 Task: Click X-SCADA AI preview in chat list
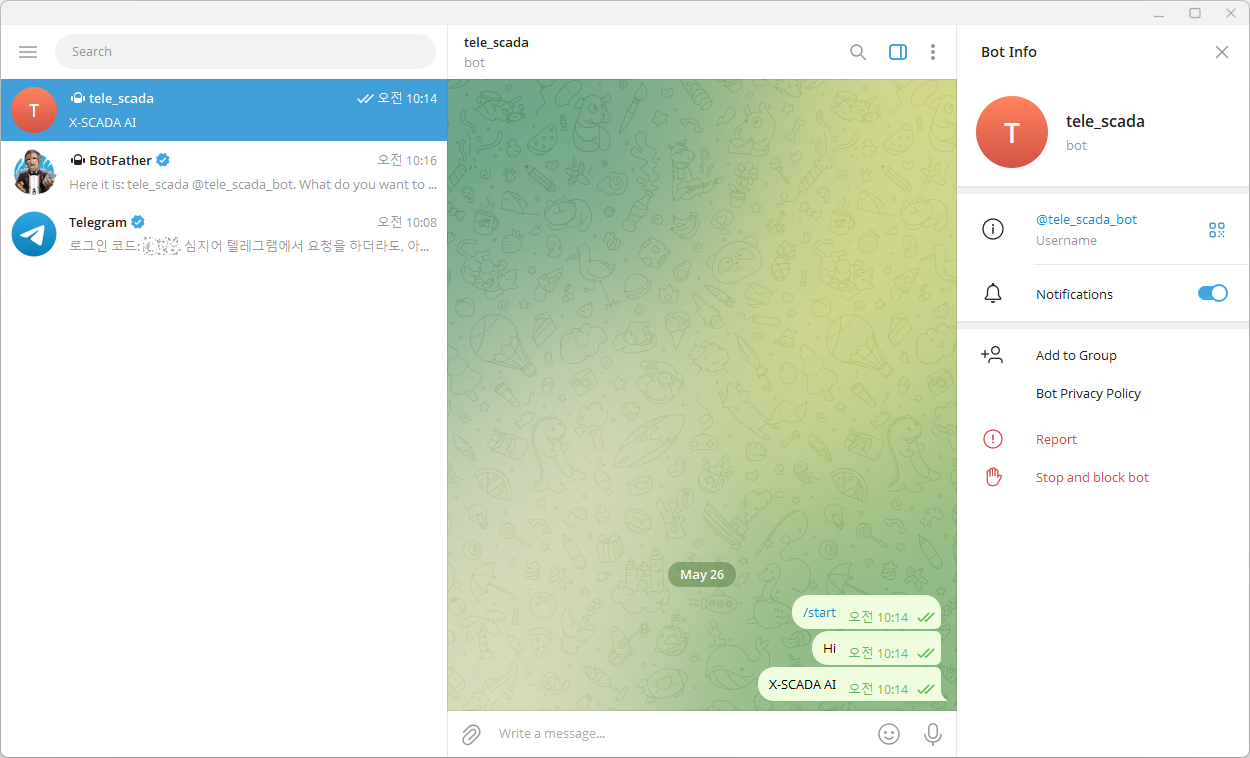[102, 123]
